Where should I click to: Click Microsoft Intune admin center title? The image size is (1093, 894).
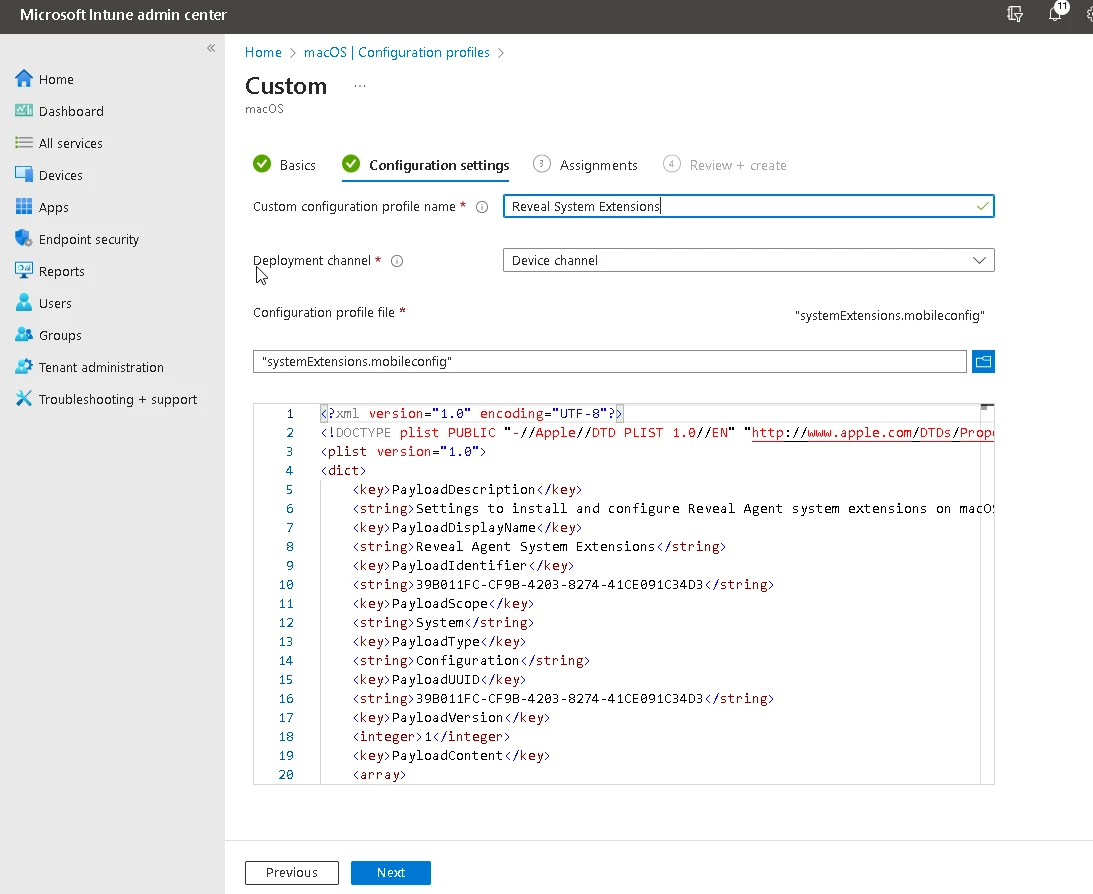[123, 15]
